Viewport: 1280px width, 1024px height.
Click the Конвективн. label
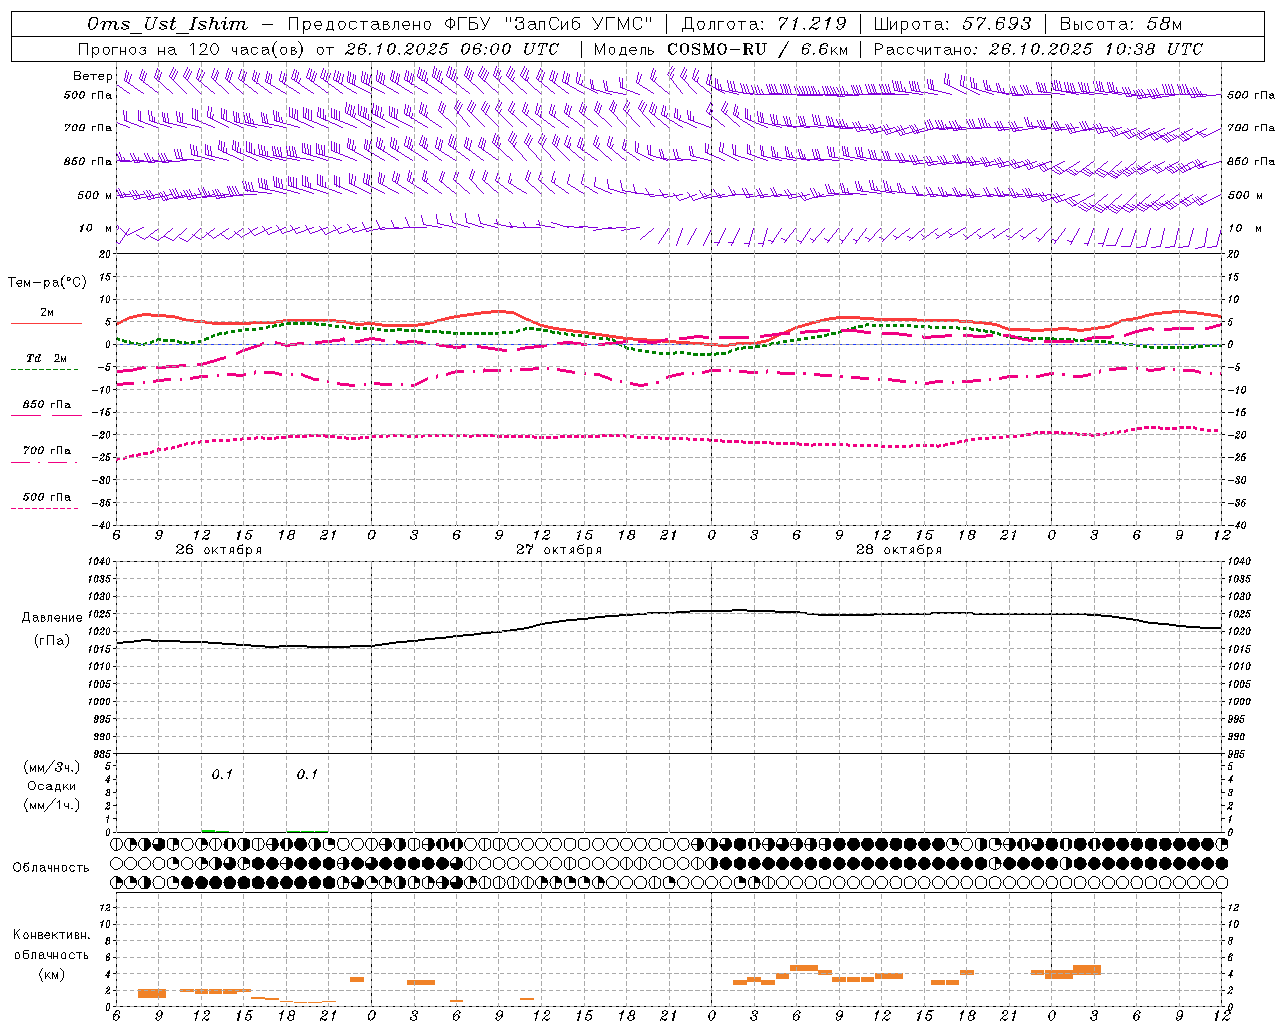(x=52, y=935)
